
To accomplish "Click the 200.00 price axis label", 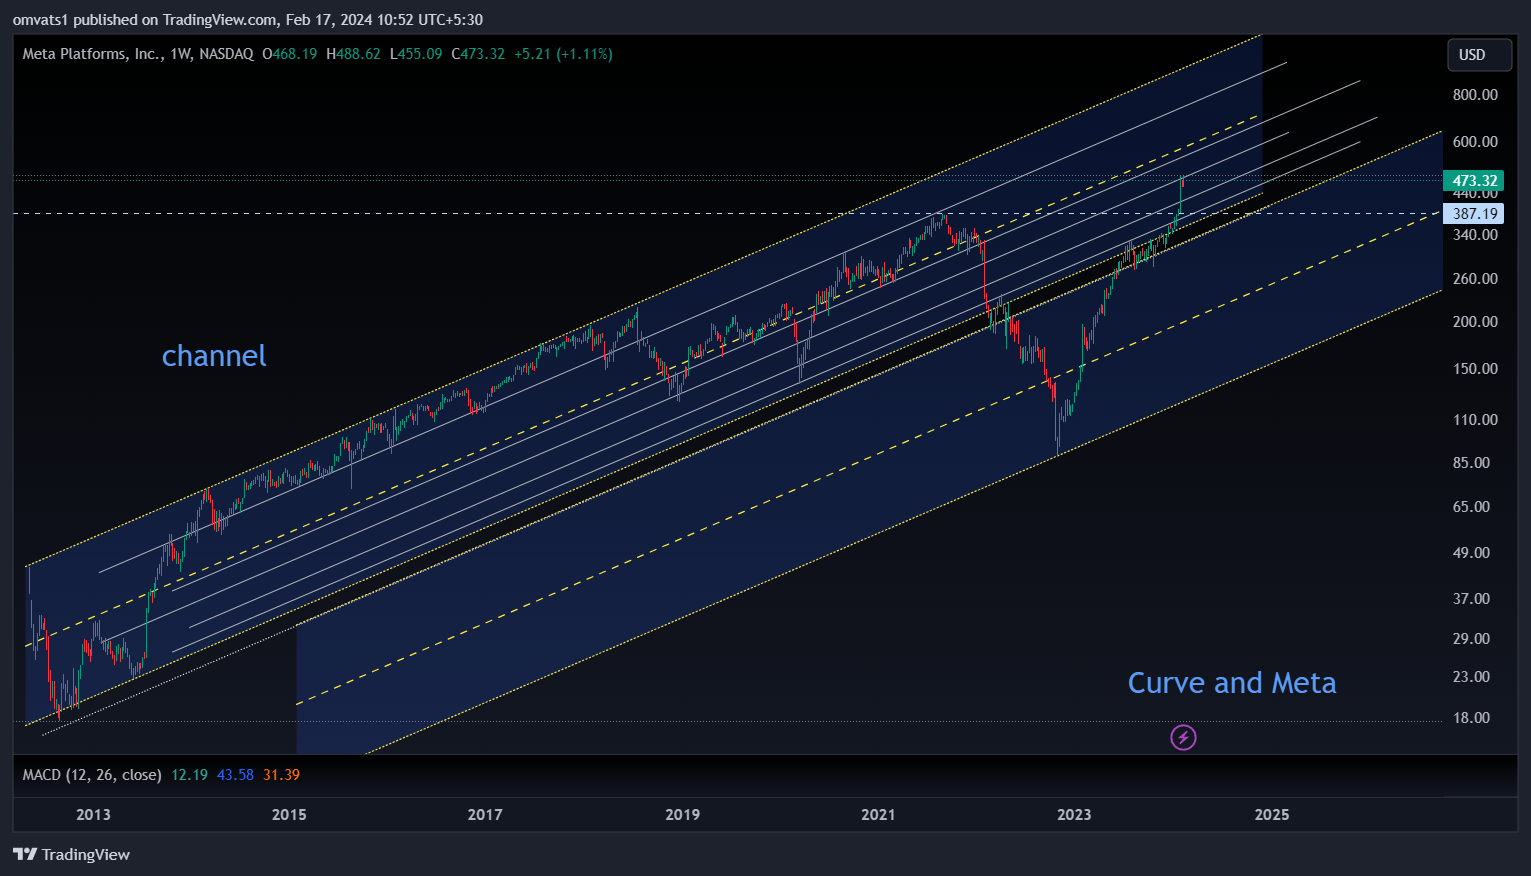I will pos(1475,322).
